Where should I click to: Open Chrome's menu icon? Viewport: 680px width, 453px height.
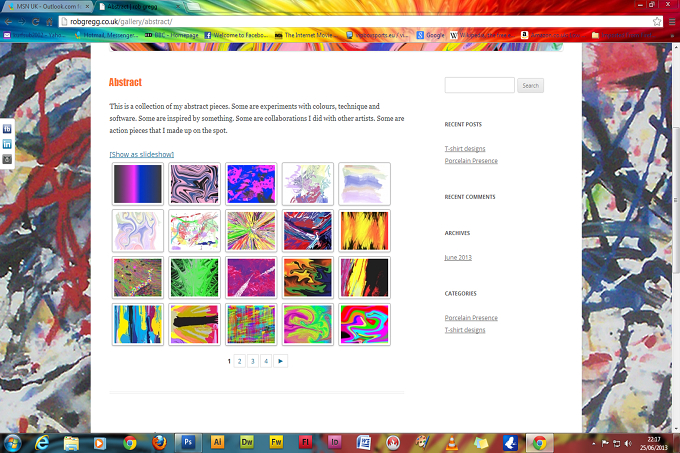pos(672,21)
